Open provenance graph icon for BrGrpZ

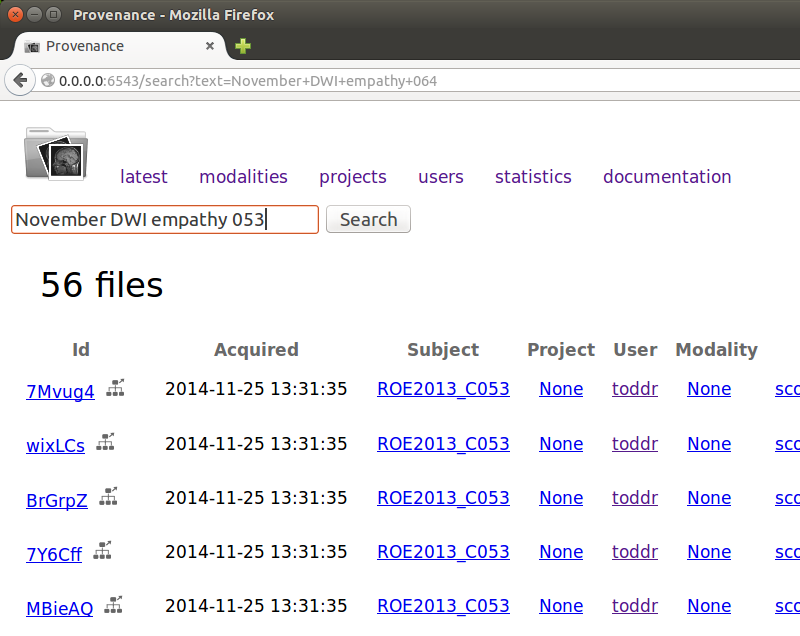click(x=108, y=496)
